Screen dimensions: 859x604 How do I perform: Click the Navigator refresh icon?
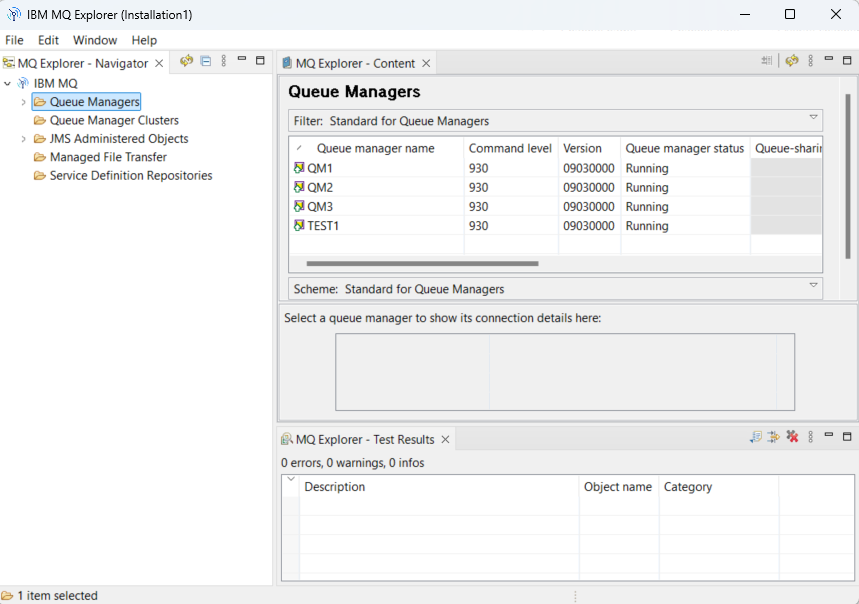186,61
